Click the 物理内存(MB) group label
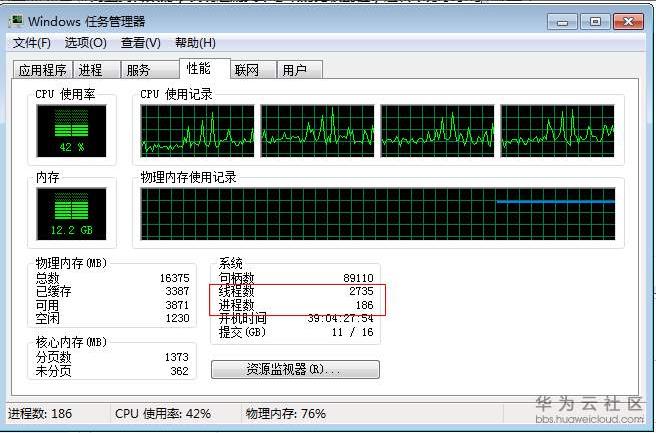Viewport: 656px width, 433px height. pyautogui.click(x=71, y=263)
